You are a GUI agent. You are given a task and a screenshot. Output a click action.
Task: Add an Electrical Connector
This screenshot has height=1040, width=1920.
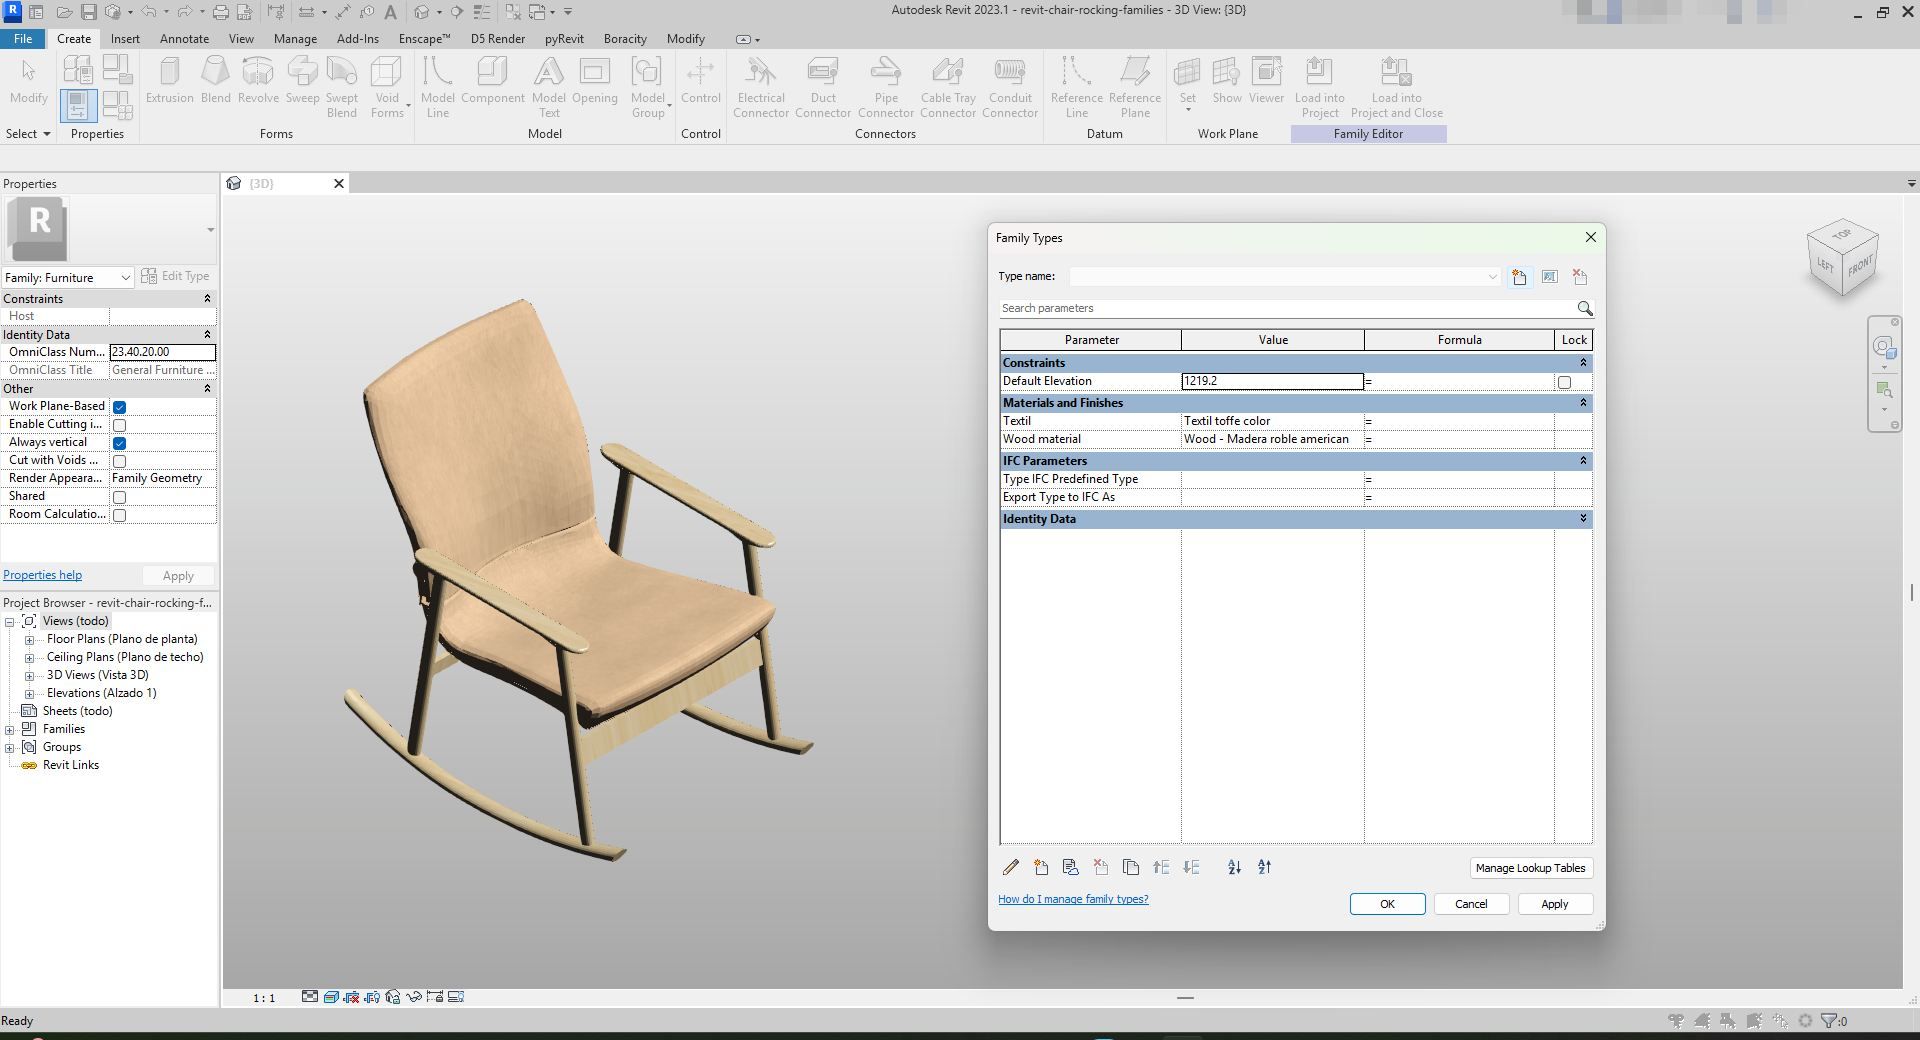point(761,87)
